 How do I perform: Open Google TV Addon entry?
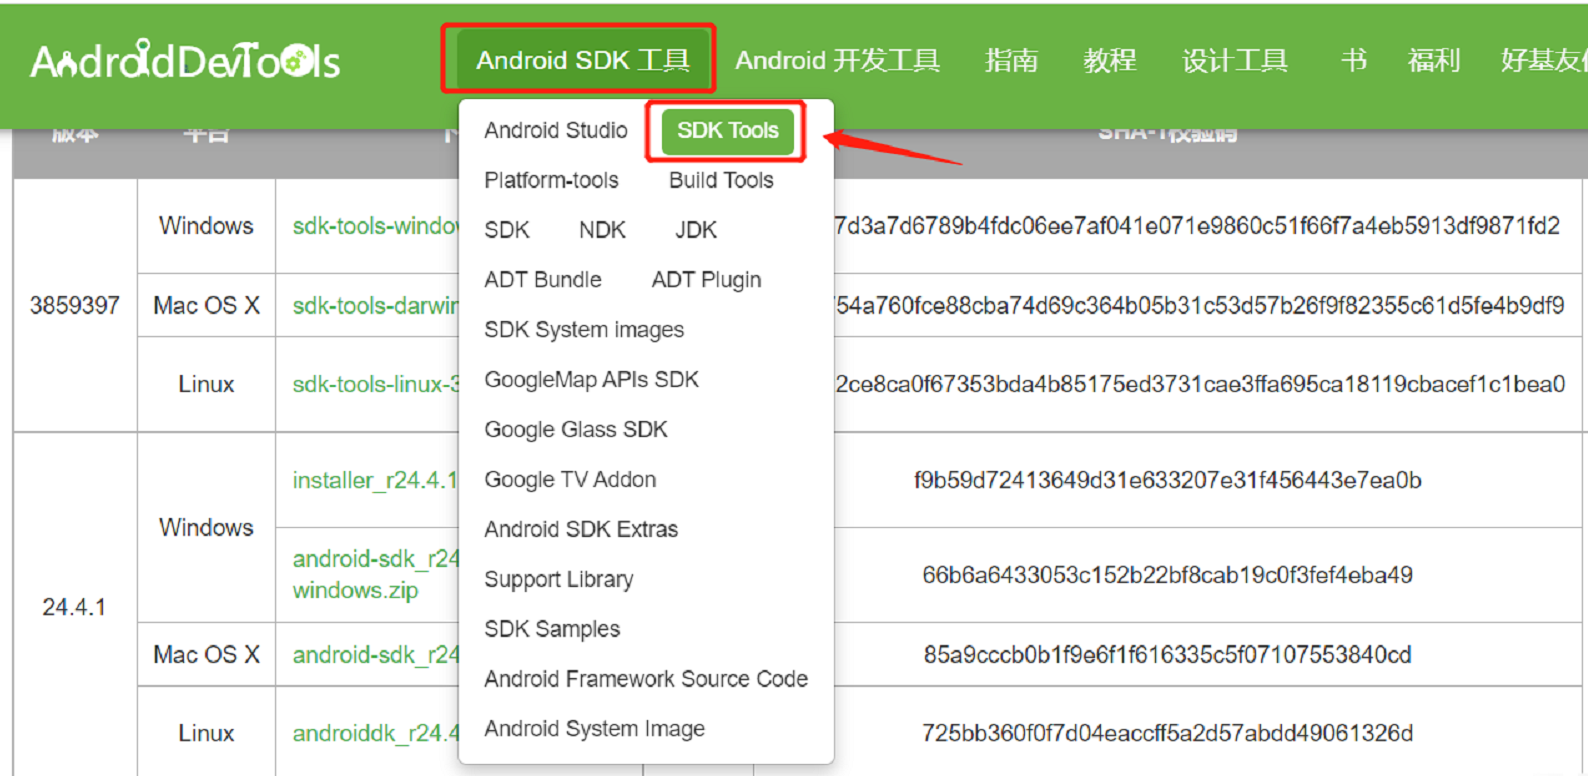point(570,480)
